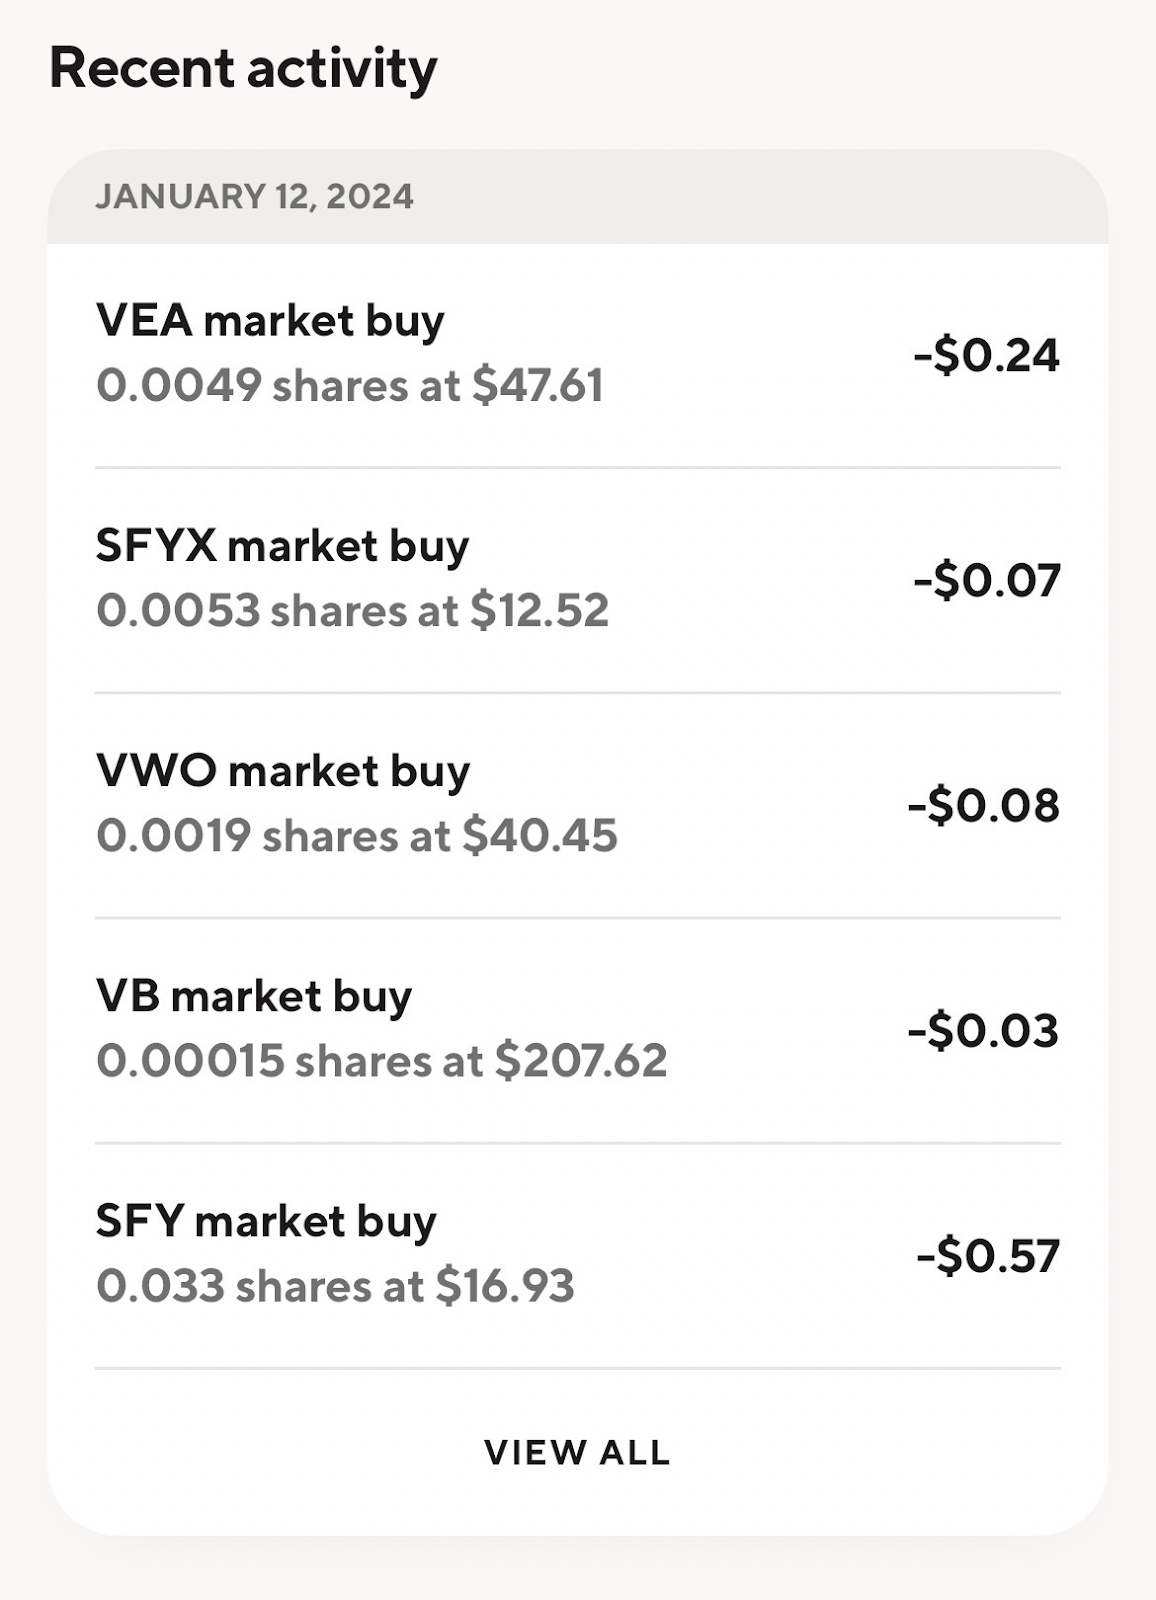Select the -$0.03 transaction amount
The image size is (1156, 1600).
[x=984, y=1031]
